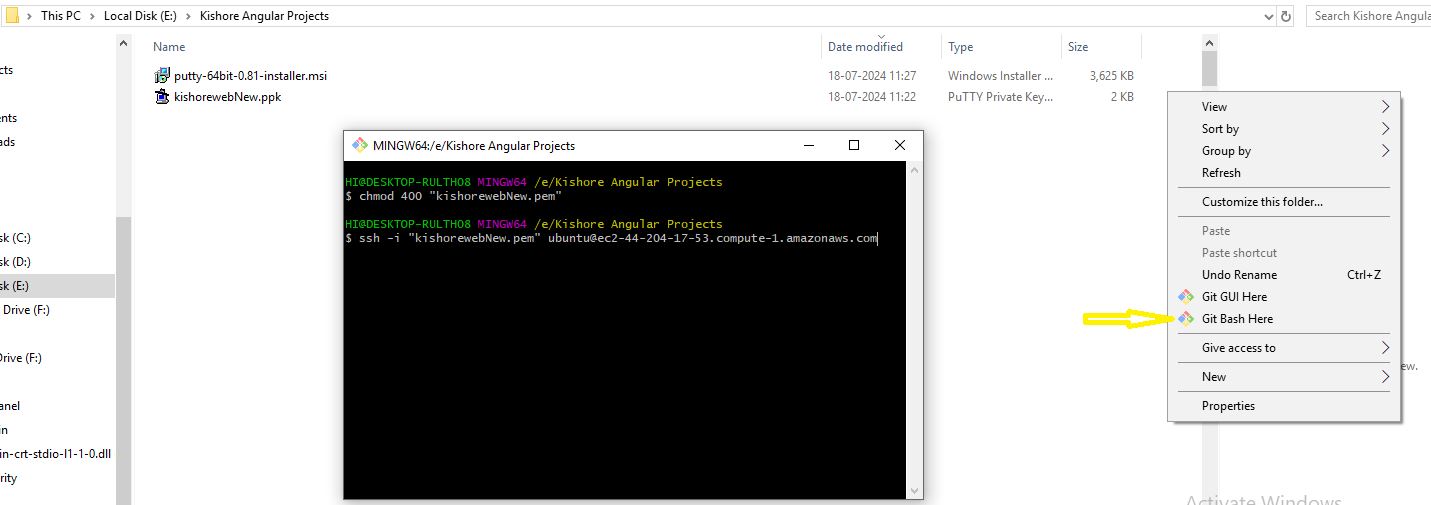Click This PC in breadcrumb path
Image resolution: width=1431 pixels, height=505 pixels.
60,16
